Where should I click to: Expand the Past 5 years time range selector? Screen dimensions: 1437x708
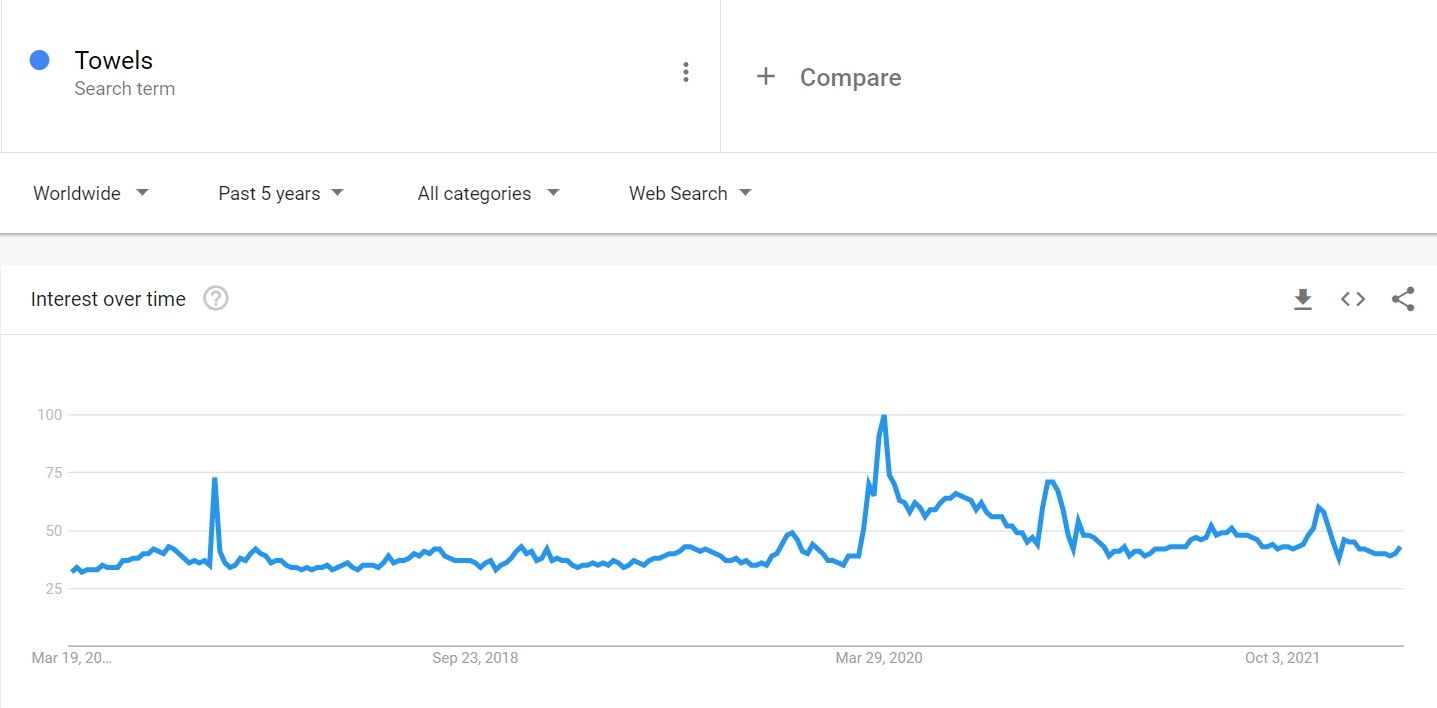280,193
